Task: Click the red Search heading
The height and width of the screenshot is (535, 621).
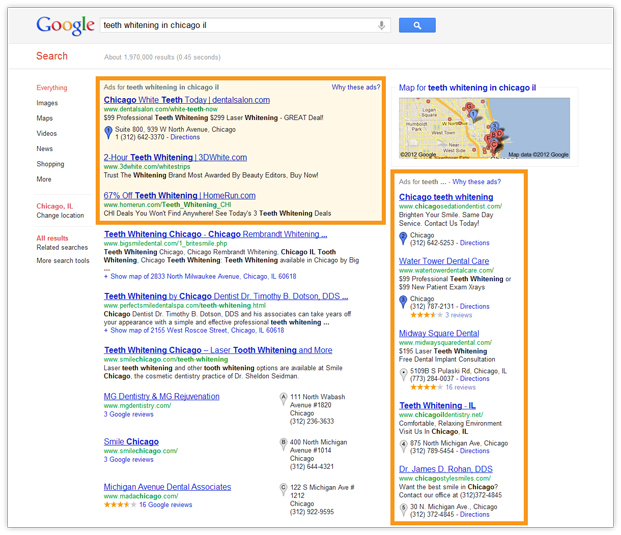Action: (52, 56)
